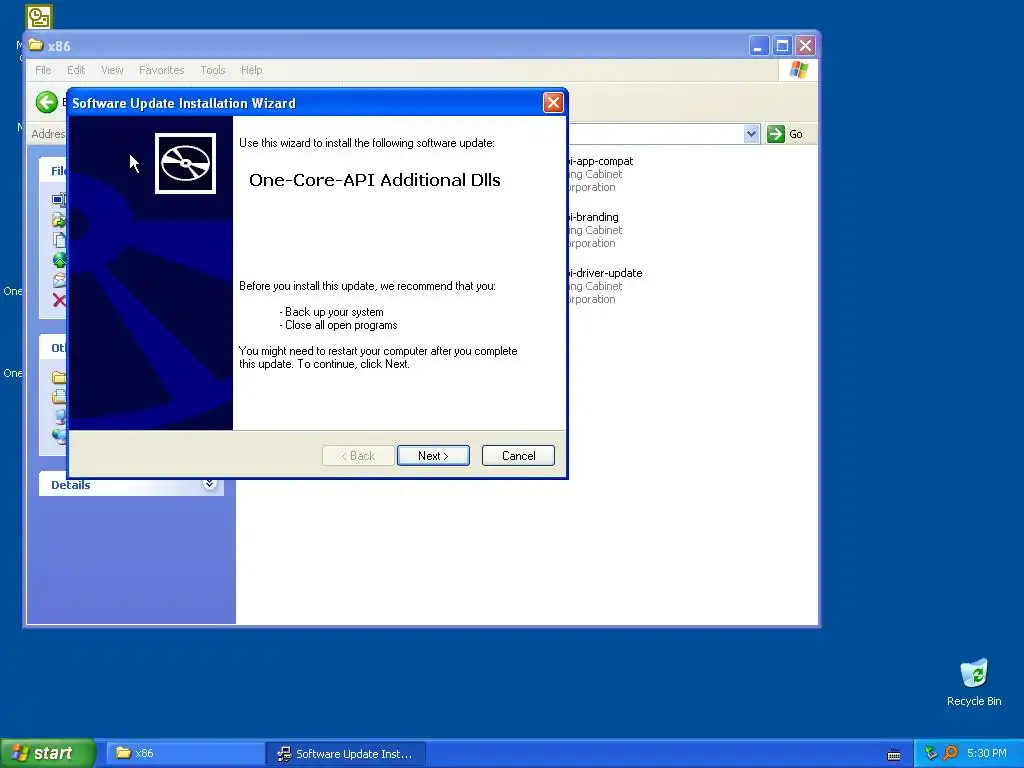The height and width of the screenshot is (768, 1024).
Task: Click the wizard's disc icon
Action: coord(185,163)
